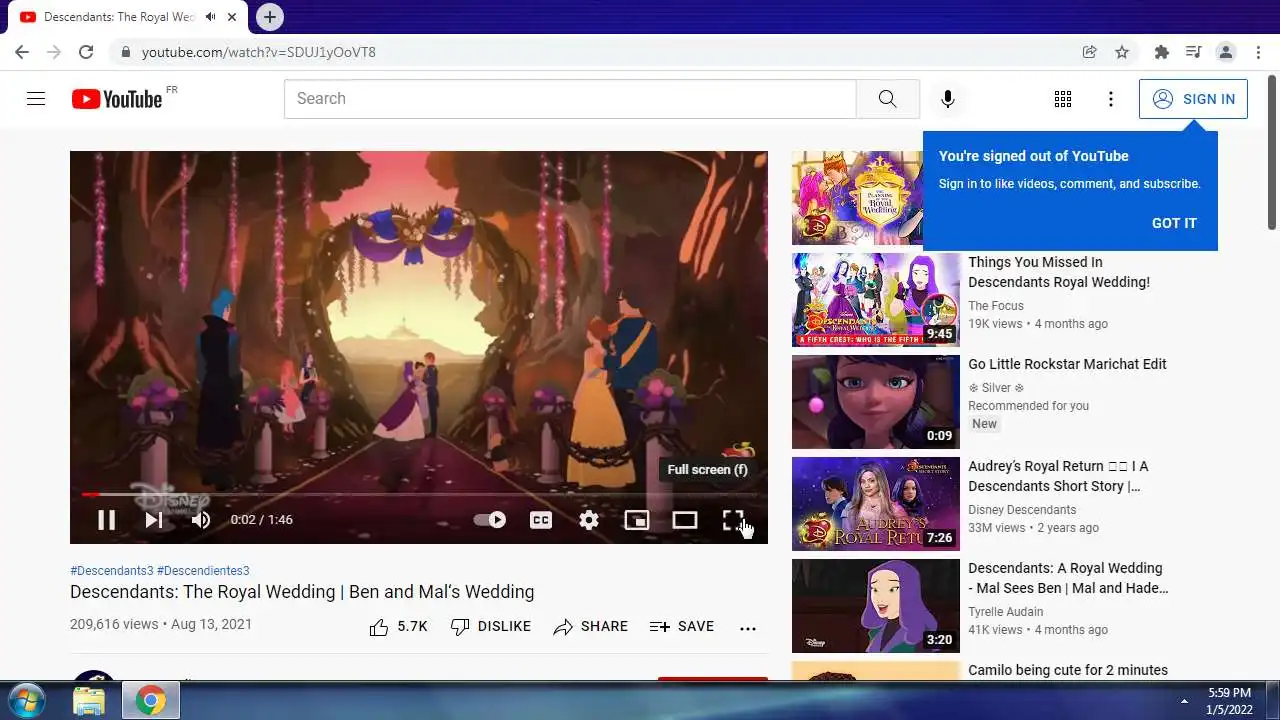Reload the current page
The height and width of the screenshot is (720, 1280).
pos(86,52)
